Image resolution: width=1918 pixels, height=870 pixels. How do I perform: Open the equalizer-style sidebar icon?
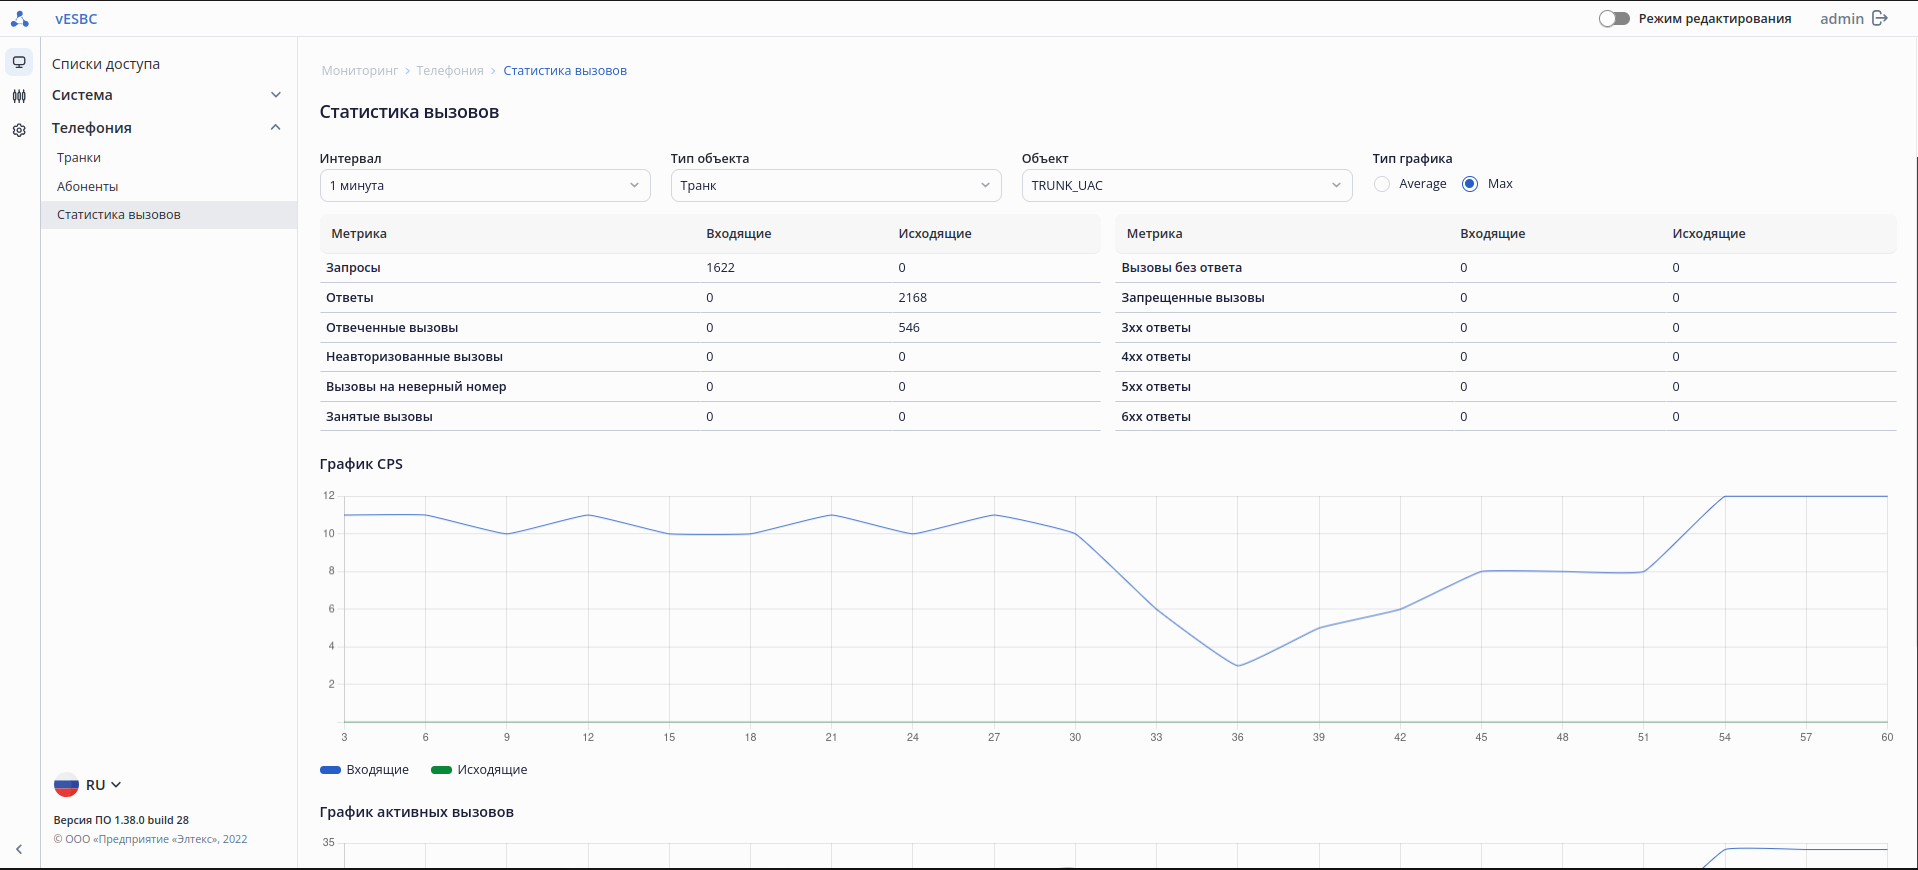pos(19,96)
